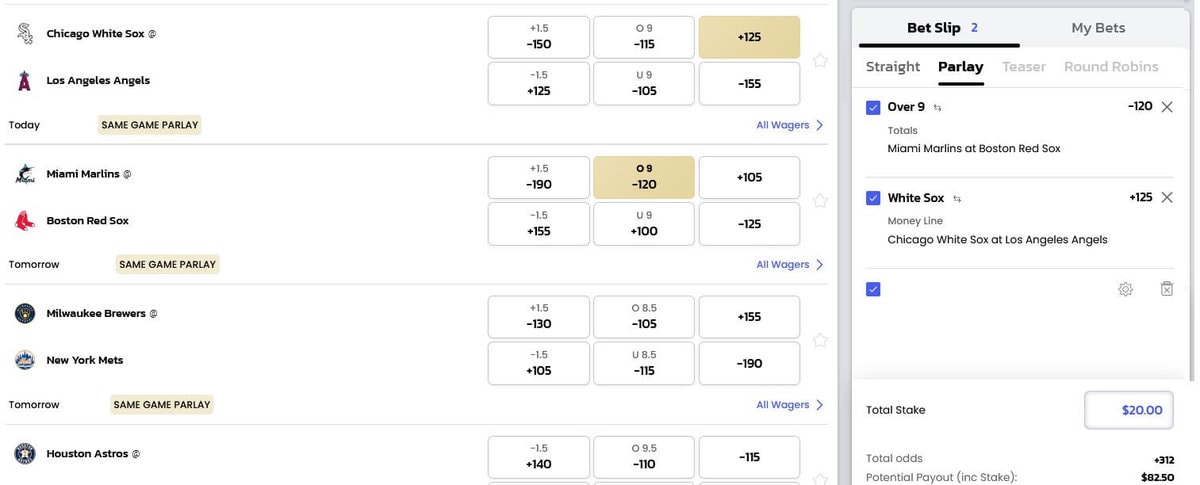
Task: Click the Chicago White Sox team logo
Action: coord(25,33)
